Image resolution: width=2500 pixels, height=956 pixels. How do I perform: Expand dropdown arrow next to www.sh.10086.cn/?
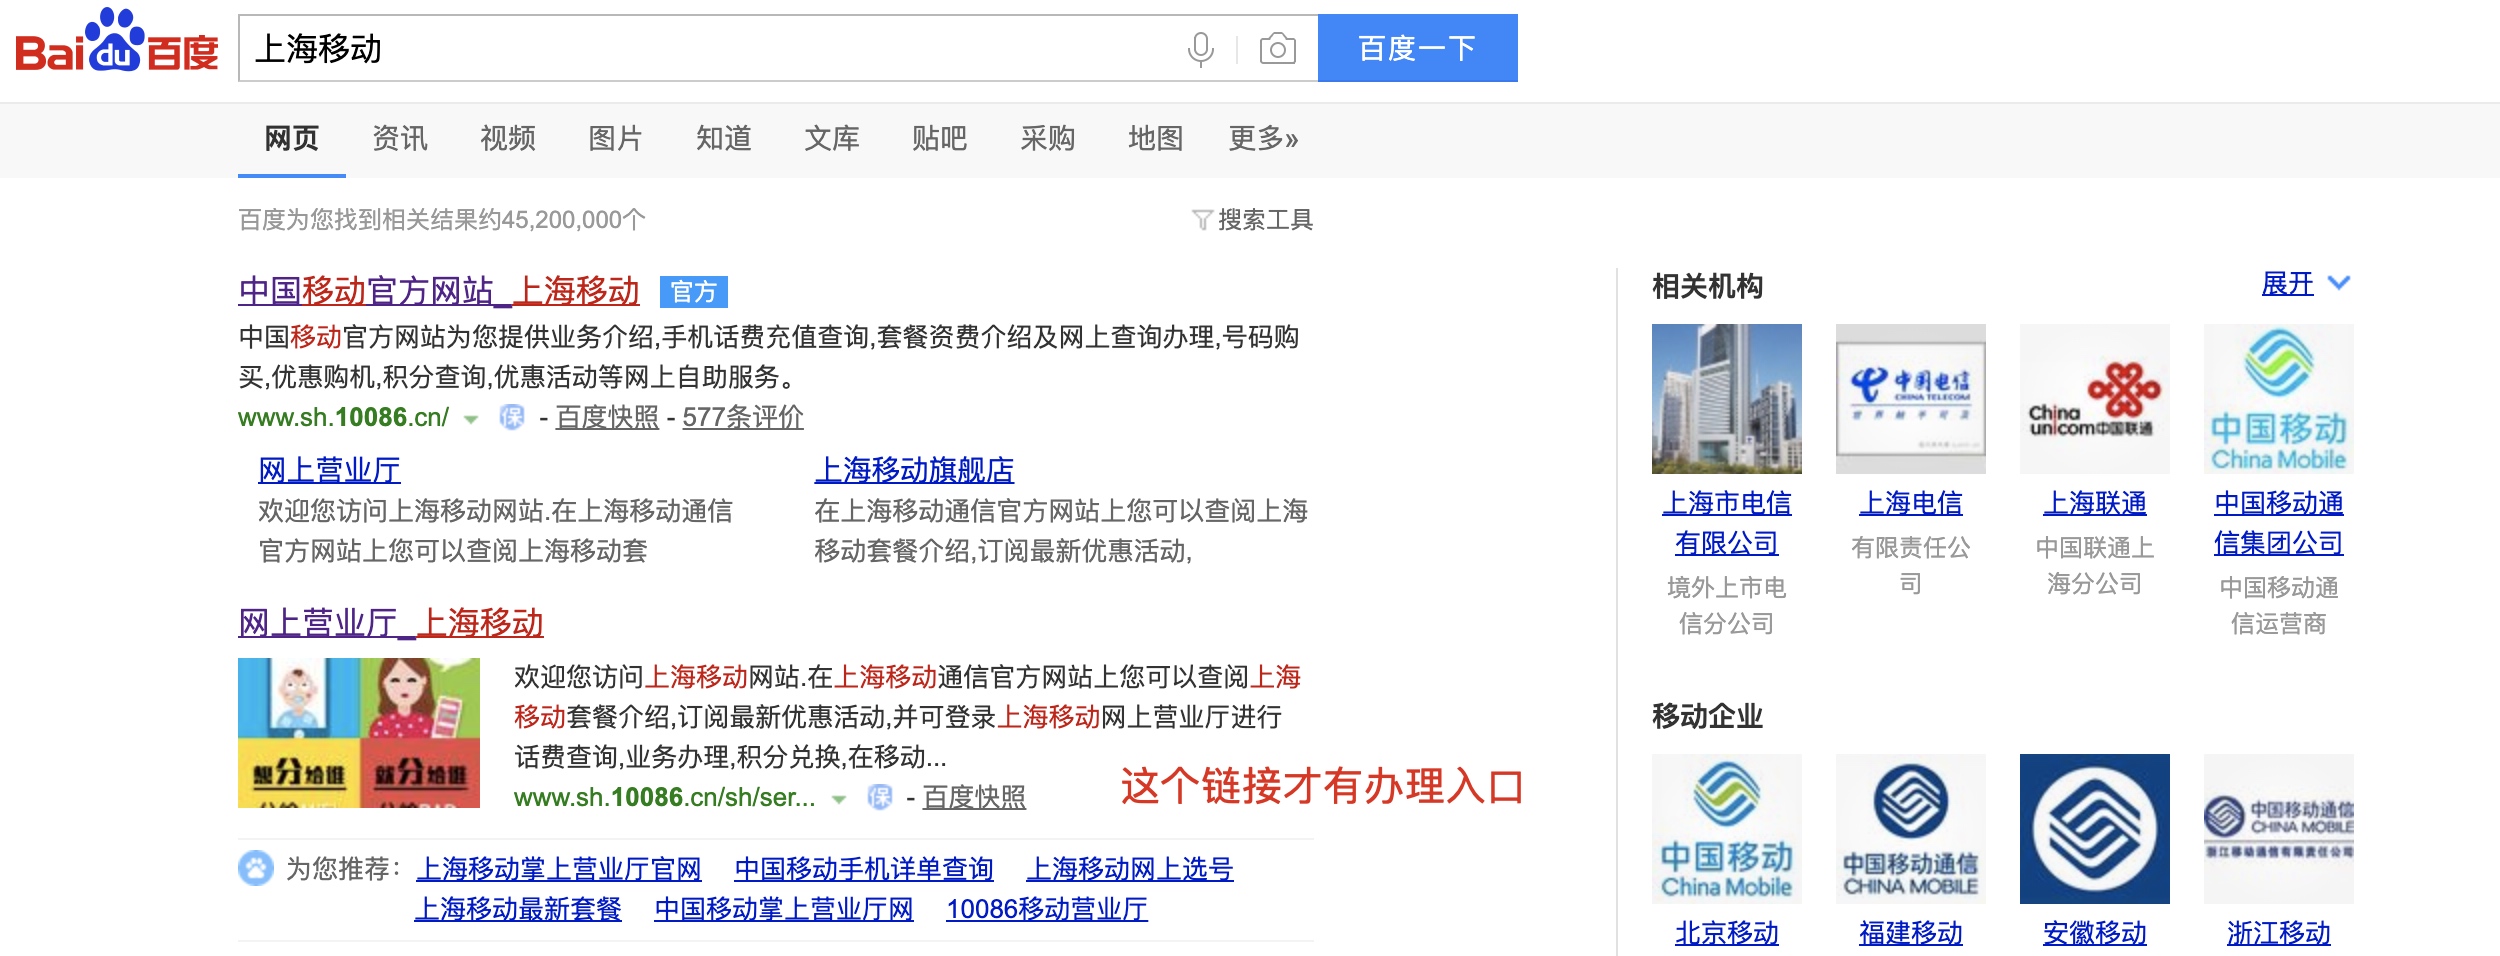471,419
